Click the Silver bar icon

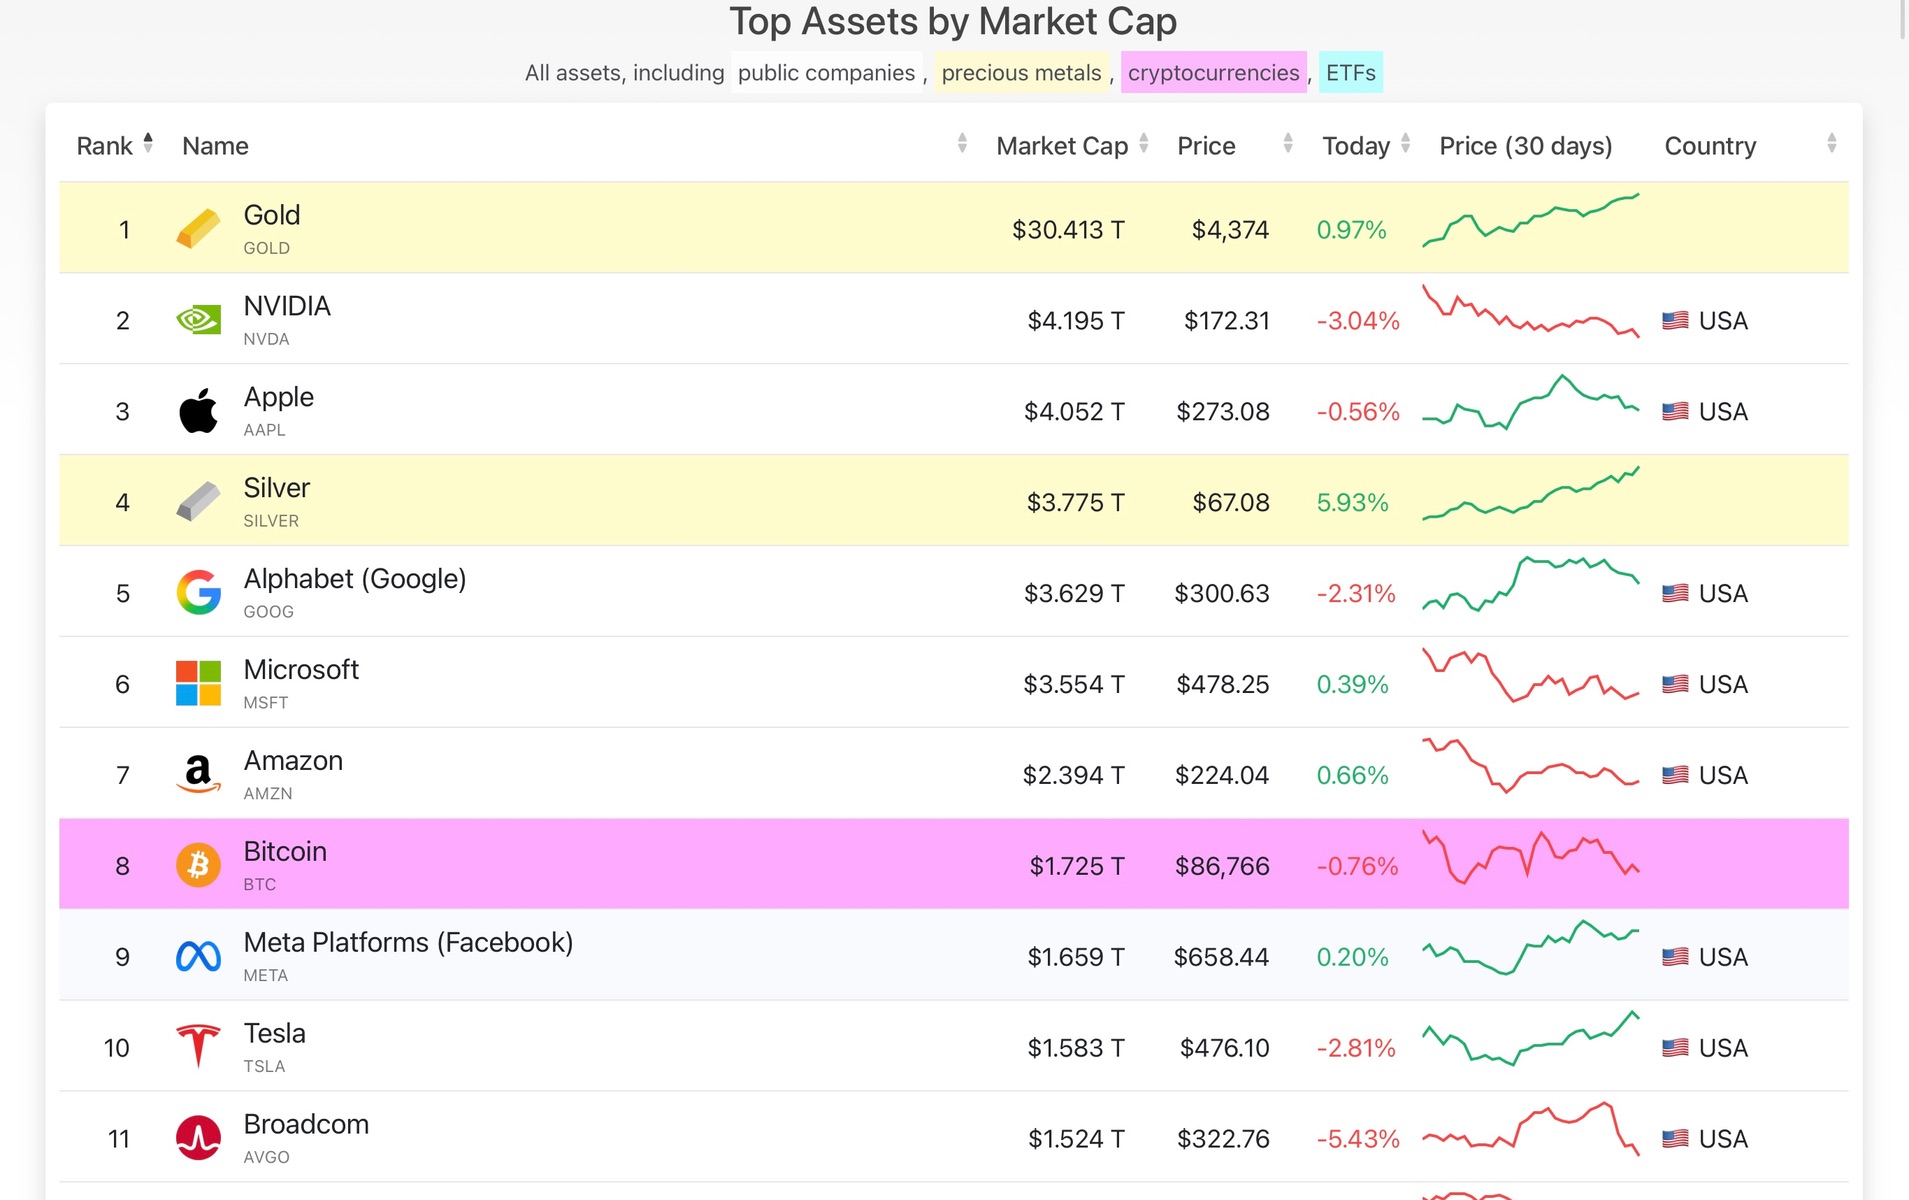tap(198, 502)
